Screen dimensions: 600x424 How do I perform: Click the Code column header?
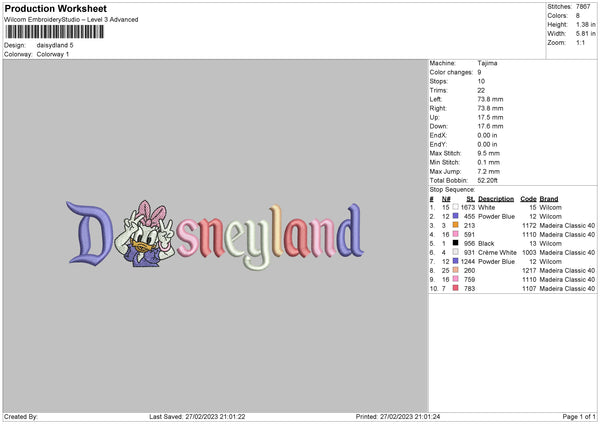click(528, 199)
